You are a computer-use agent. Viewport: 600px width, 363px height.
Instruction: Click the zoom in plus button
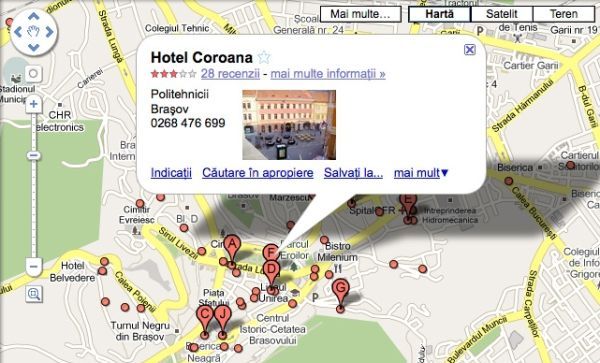[x=34, y=104]
